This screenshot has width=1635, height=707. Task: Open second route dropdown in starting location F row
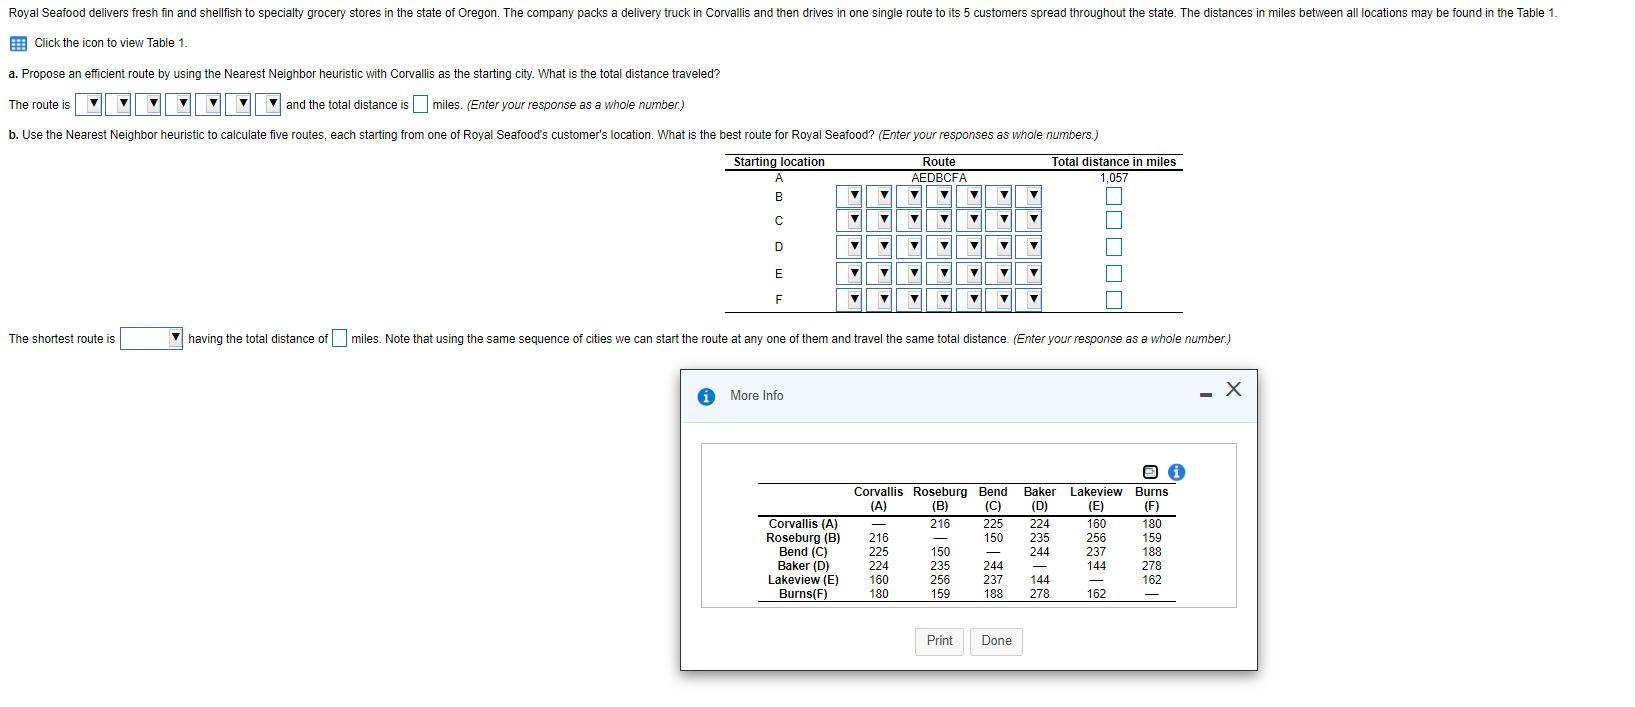click(880, 299)
